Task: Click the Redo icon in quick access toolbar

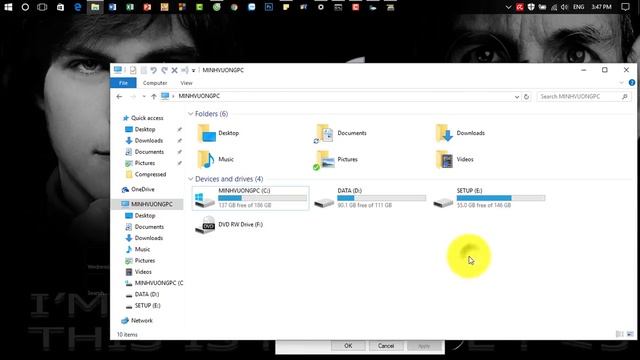Action: [164, 70]
